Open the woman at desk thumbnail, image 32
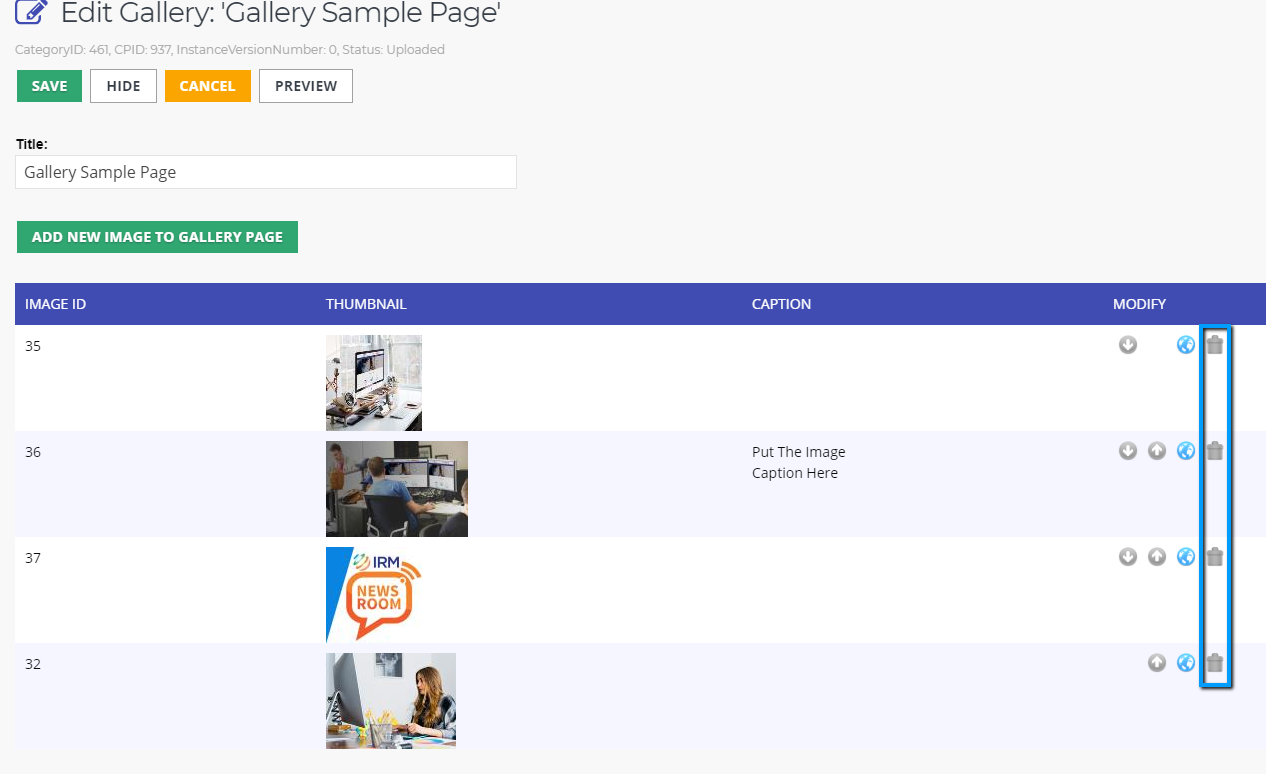Image resolution: width=1266 pixels, height=774 pixels. coord(391,701)
